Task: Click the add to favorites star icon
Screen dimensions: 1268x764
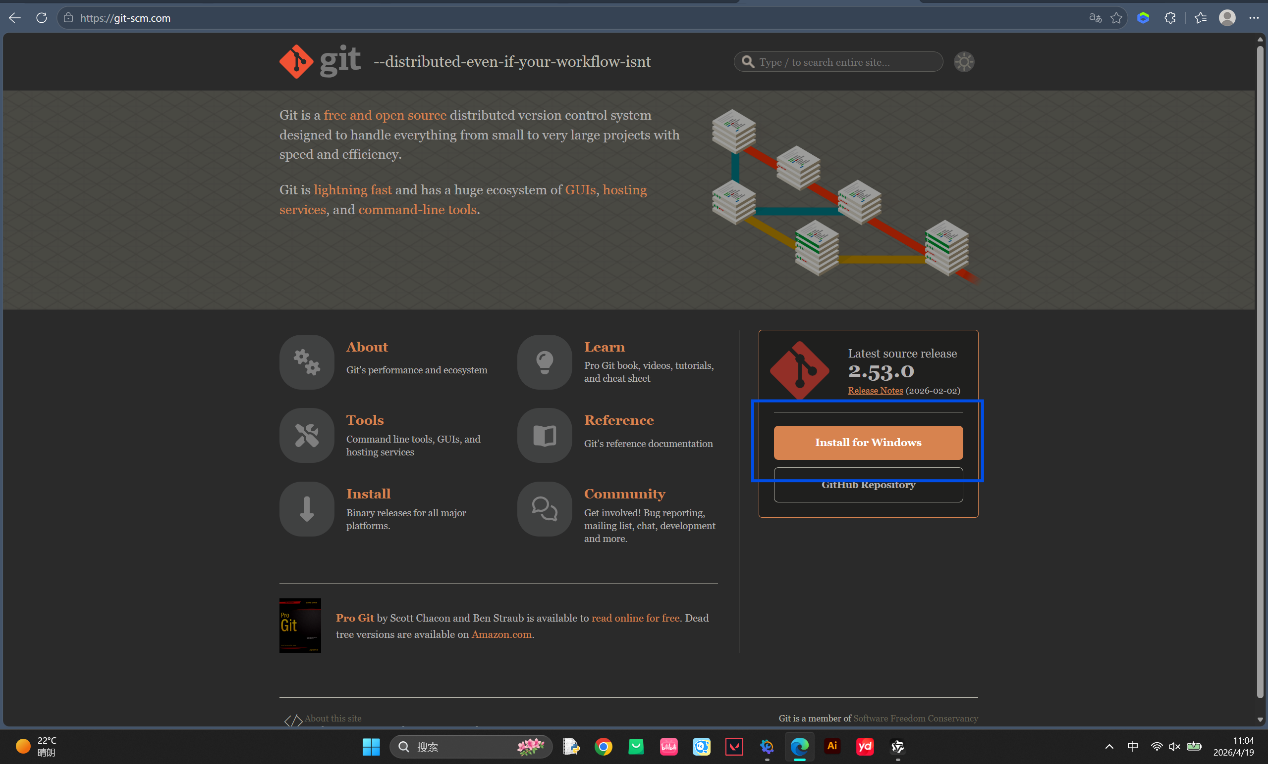Action: click(1116, 18)
